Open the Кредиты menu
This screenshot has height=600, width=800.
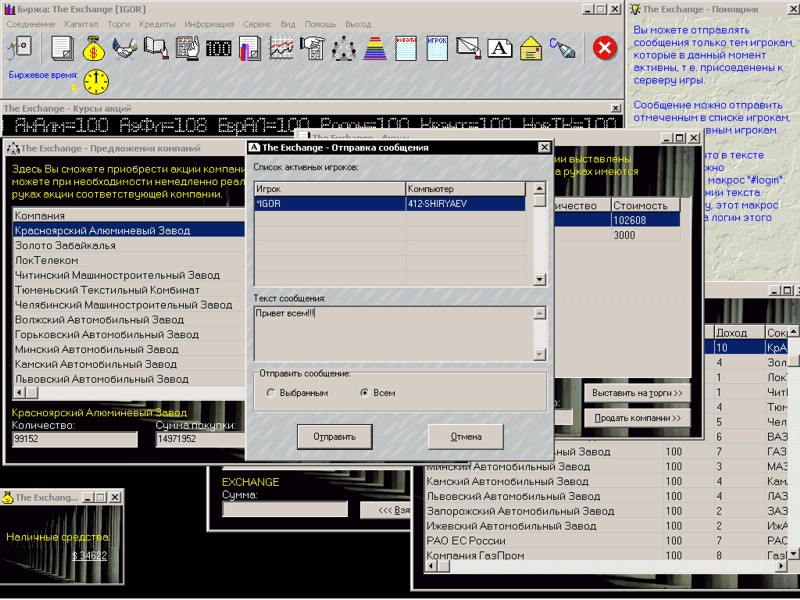[x=157, y=24]
